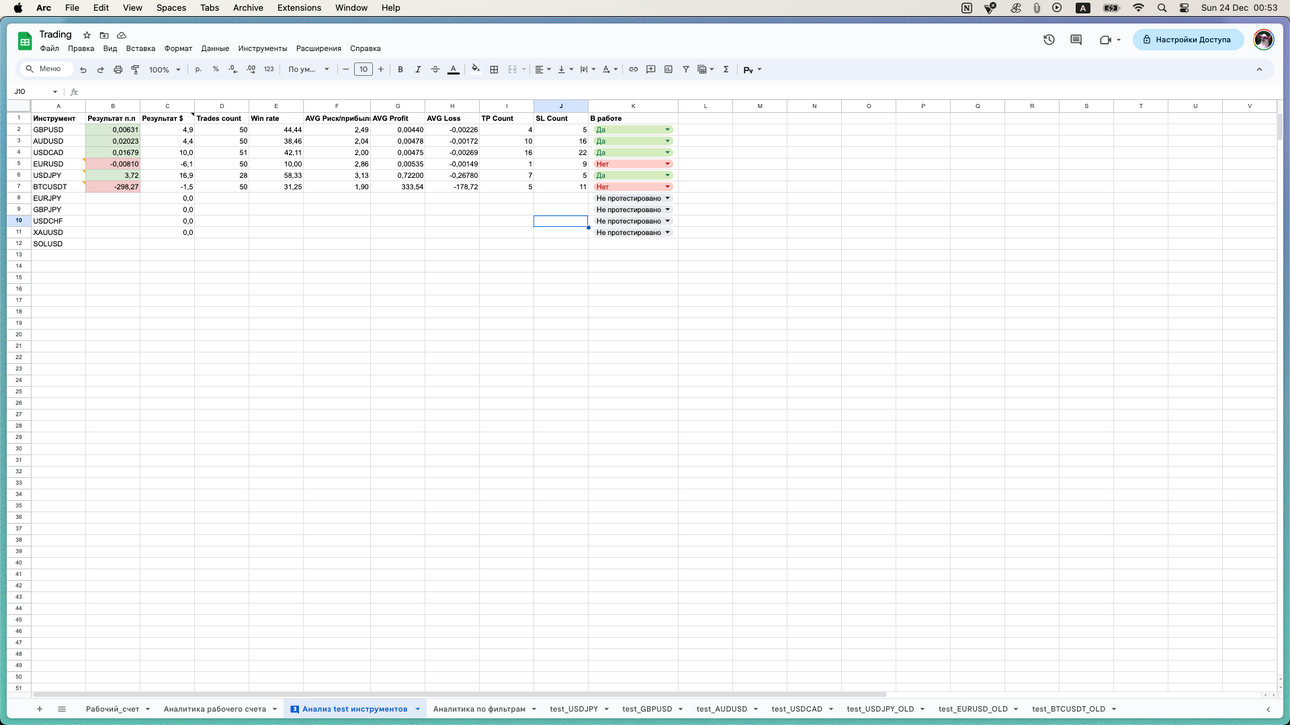
Task: Click Настройки Доступа share button
Action: click(x=1188, y=40)
